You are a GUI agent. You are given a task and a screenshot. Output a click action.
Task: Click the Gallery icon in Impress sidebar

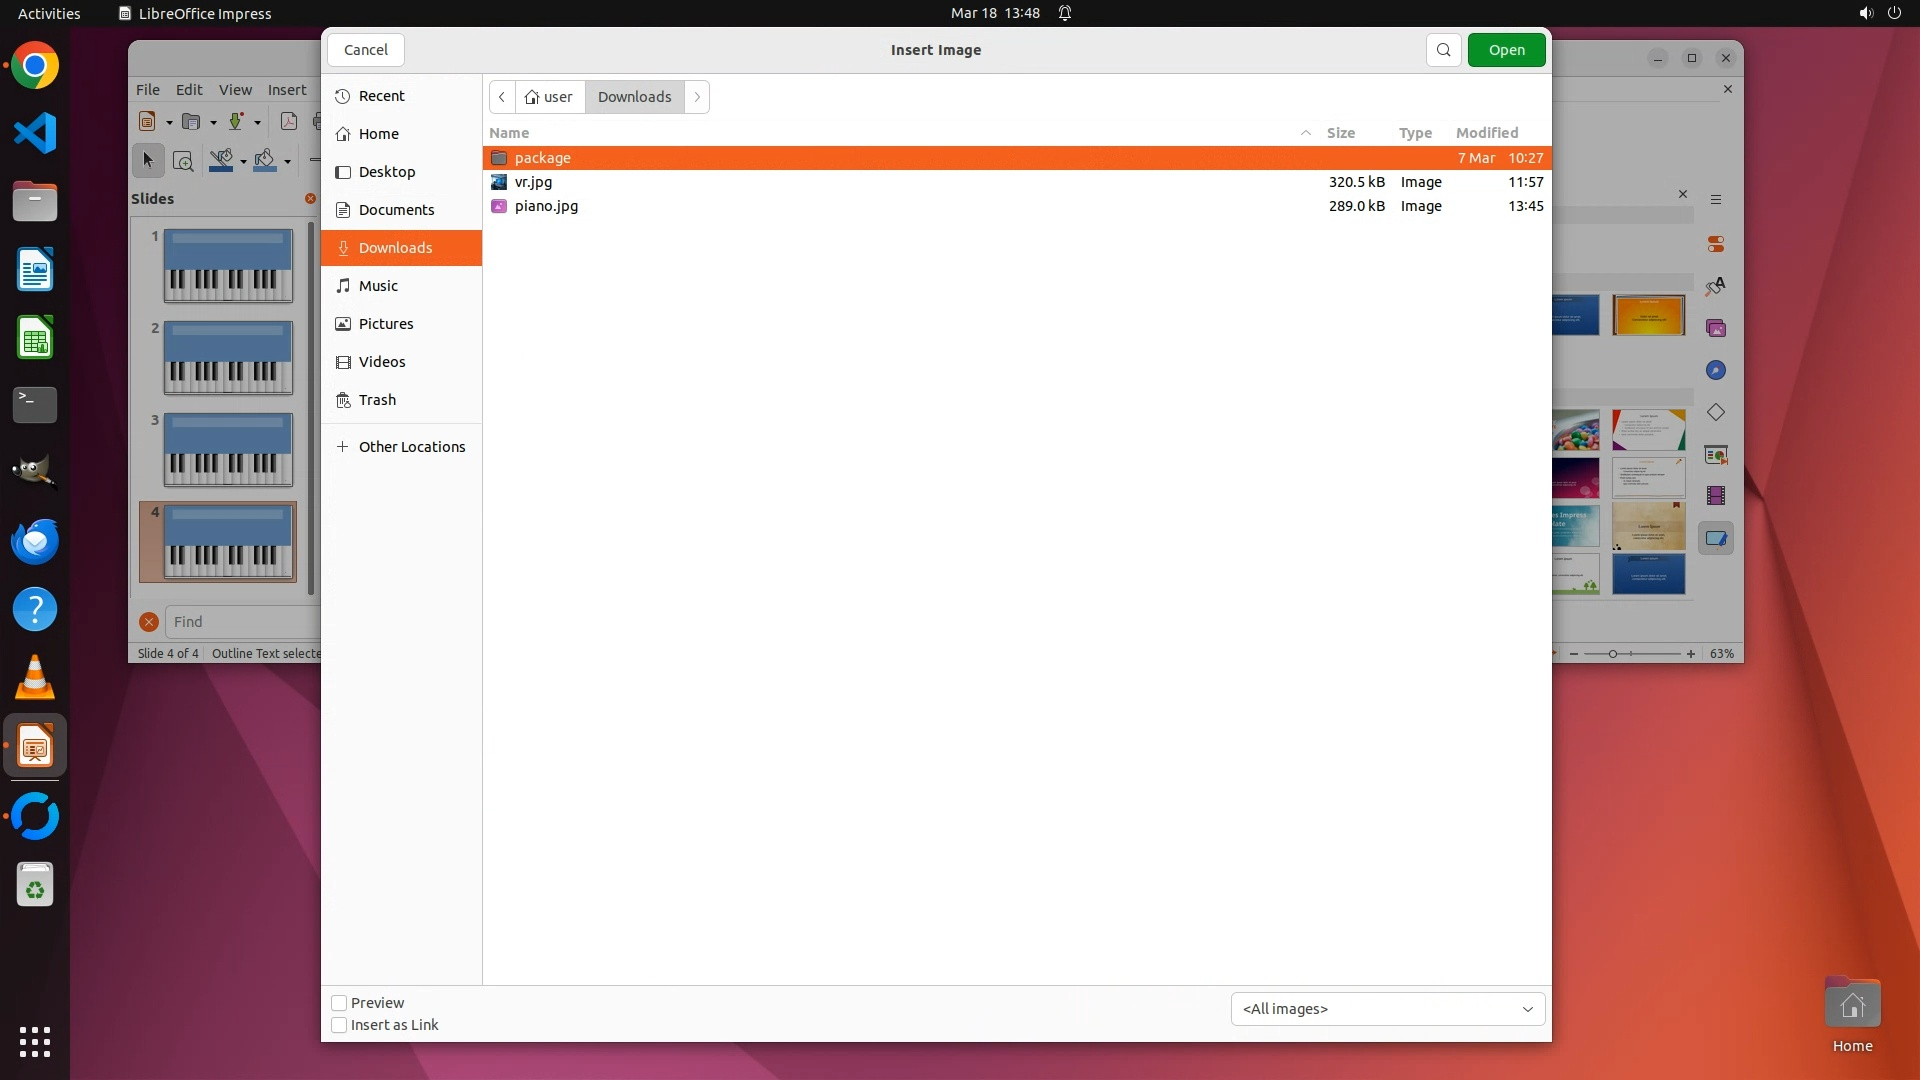1716,329
